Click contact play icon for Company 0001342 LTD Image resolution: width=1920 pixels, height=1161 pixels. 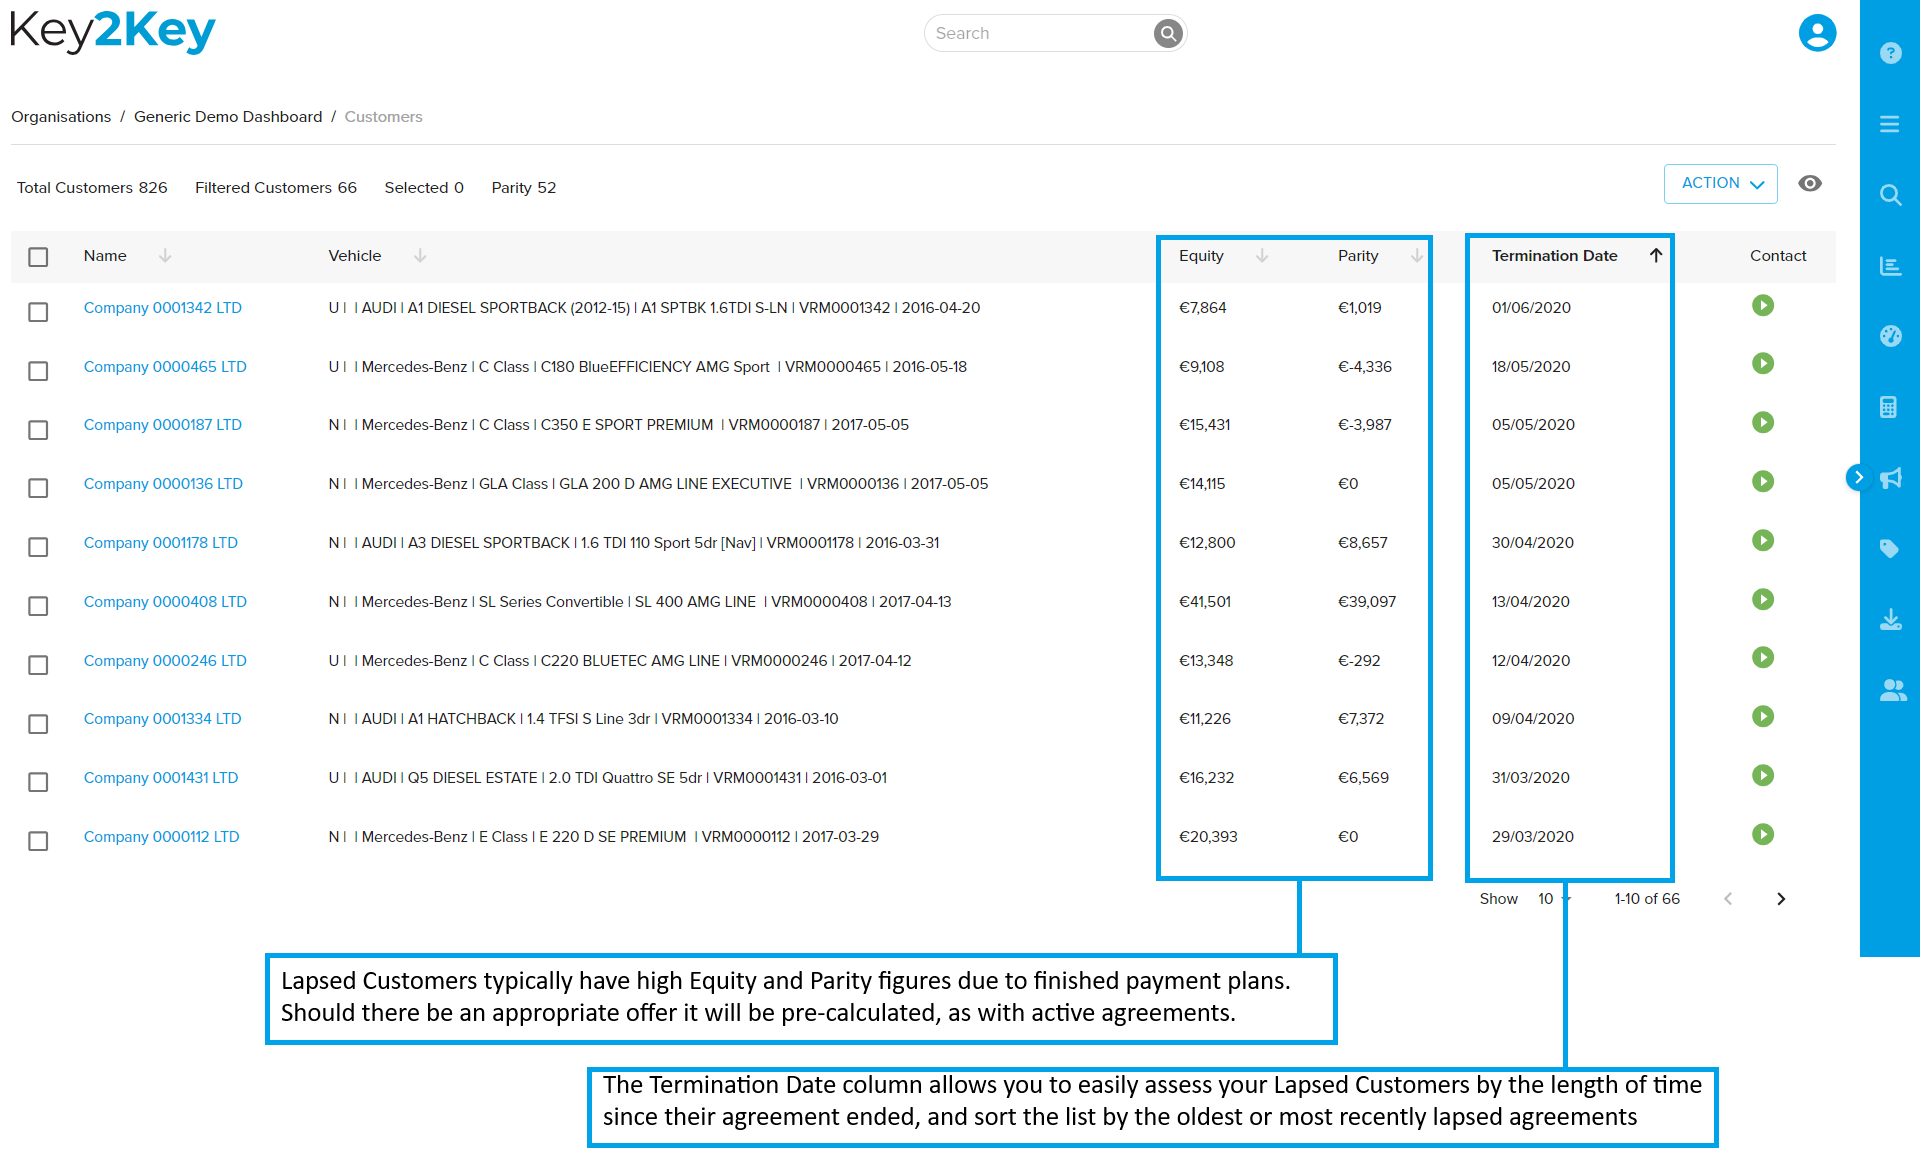(1763, 305)
